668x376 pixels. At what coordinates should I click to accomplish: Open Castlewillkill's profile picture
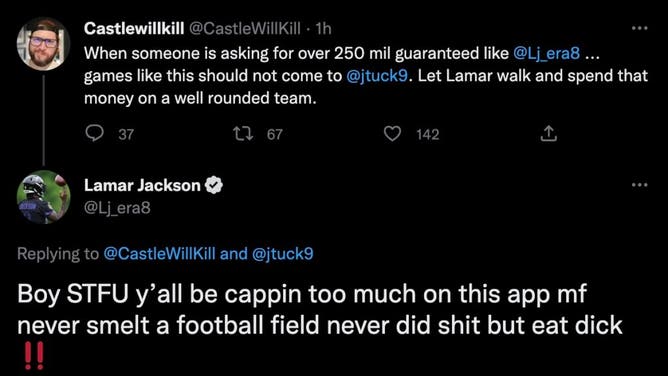tap(43, 44)
